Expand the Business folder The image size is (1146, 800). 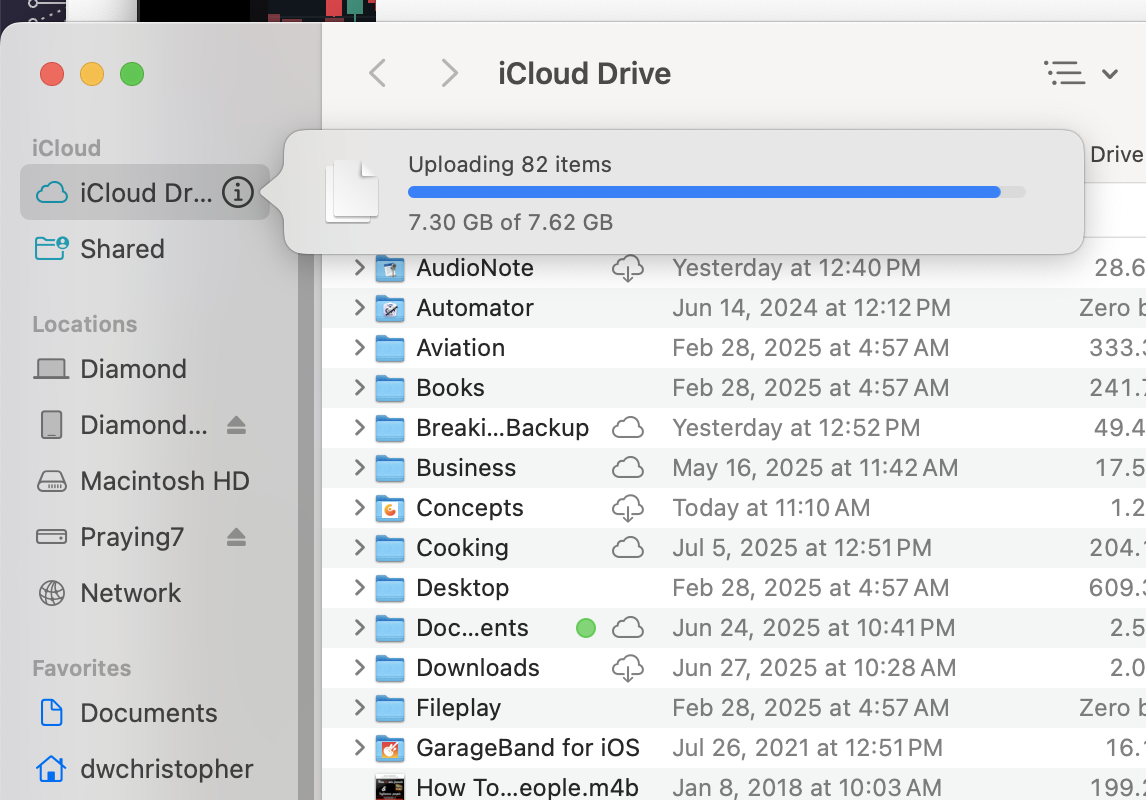coord(359,468)
